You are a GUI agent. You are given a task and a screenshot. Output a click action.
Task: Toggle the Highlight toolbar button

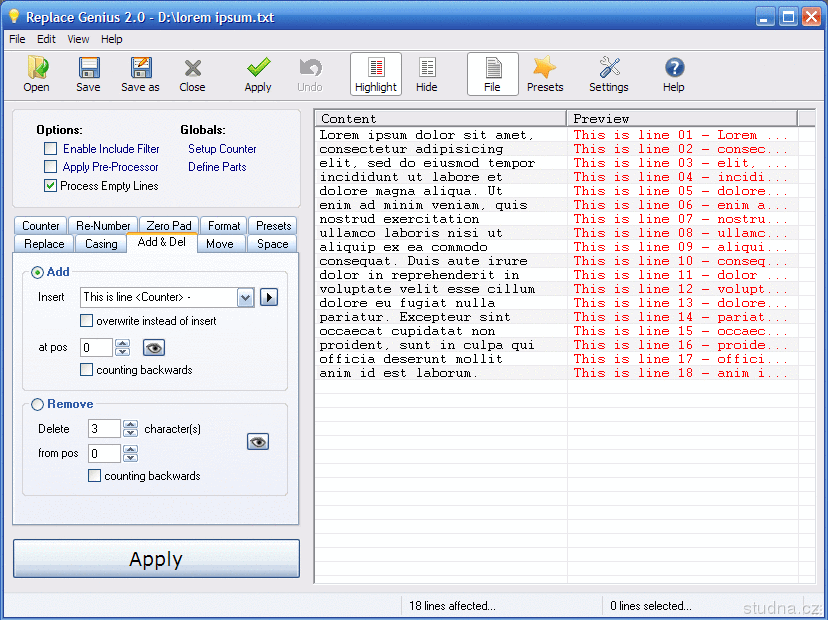click(x=376, y=75)
